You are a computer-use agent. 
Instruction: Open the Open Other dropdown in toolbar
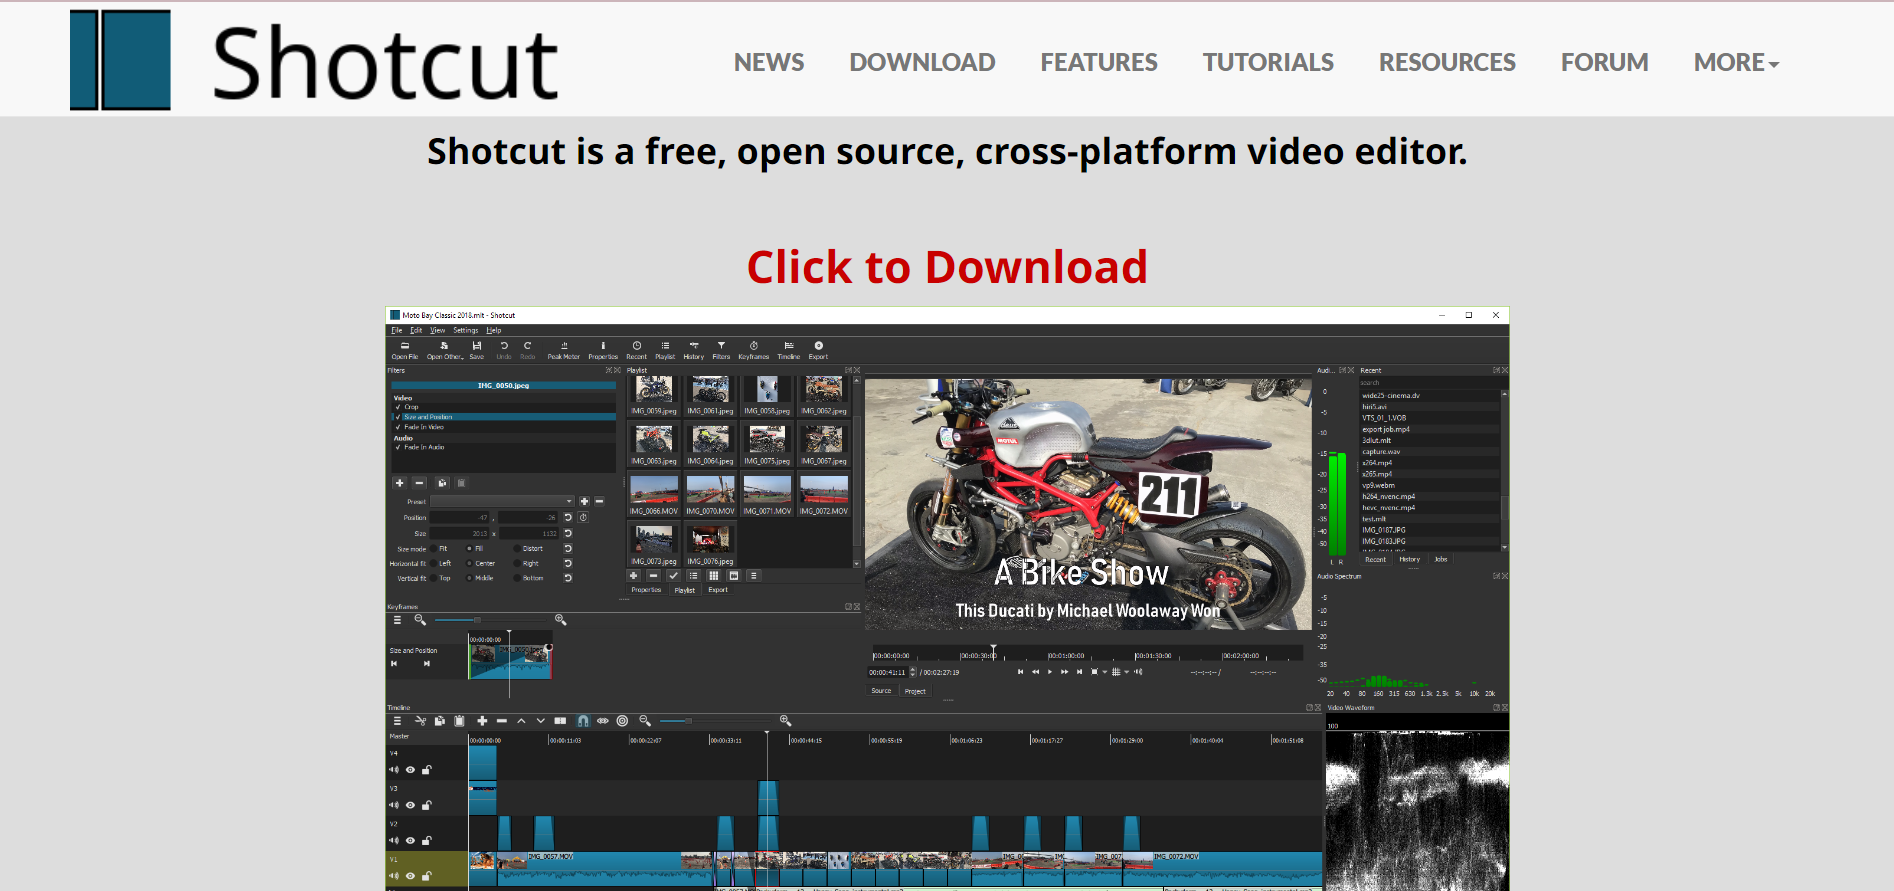tap(445, 350)
